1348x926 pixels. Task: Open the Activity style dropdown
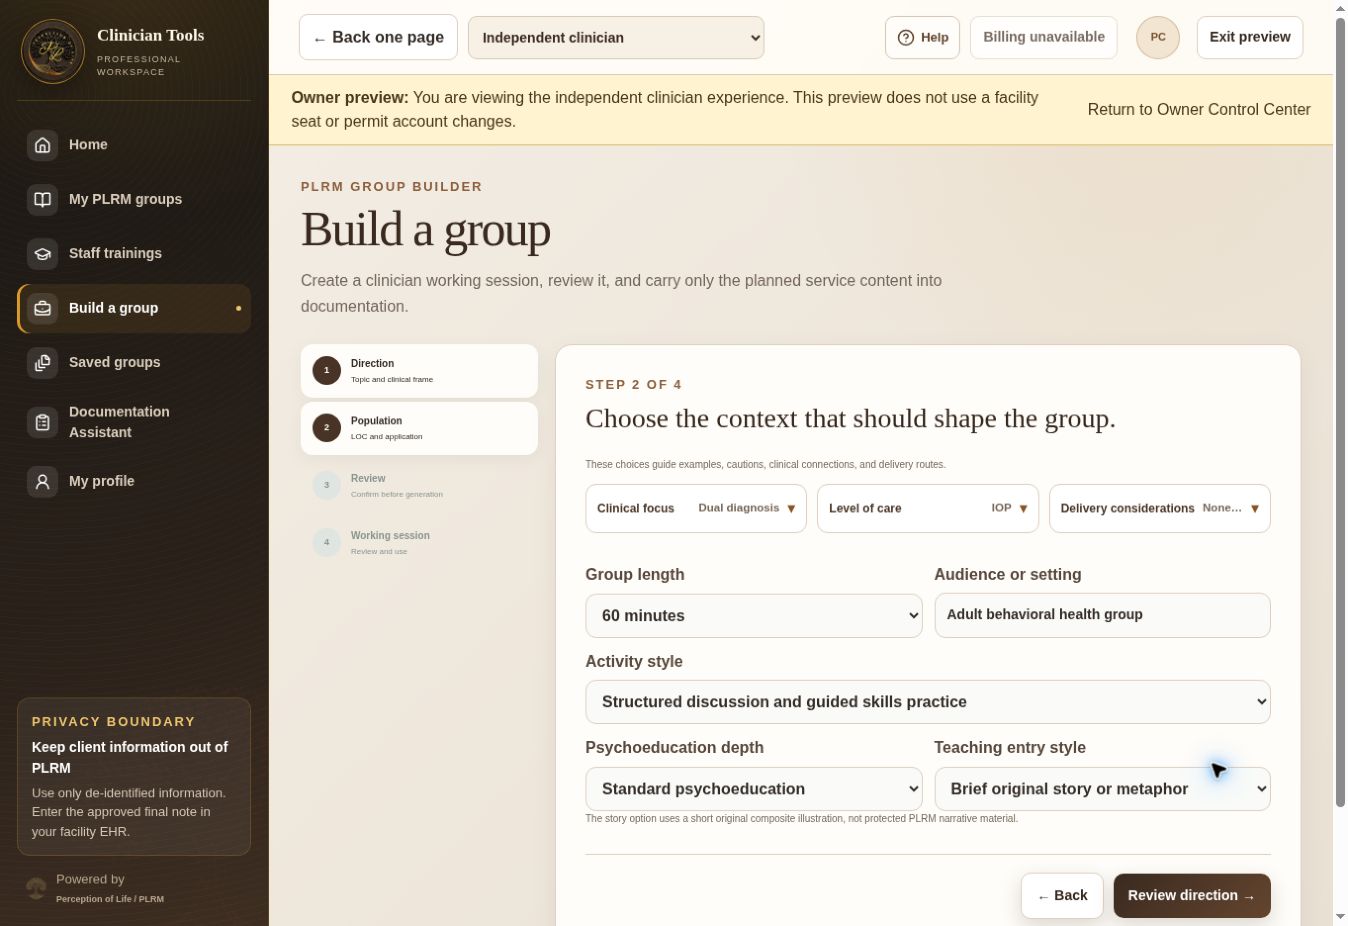[928, 702]
